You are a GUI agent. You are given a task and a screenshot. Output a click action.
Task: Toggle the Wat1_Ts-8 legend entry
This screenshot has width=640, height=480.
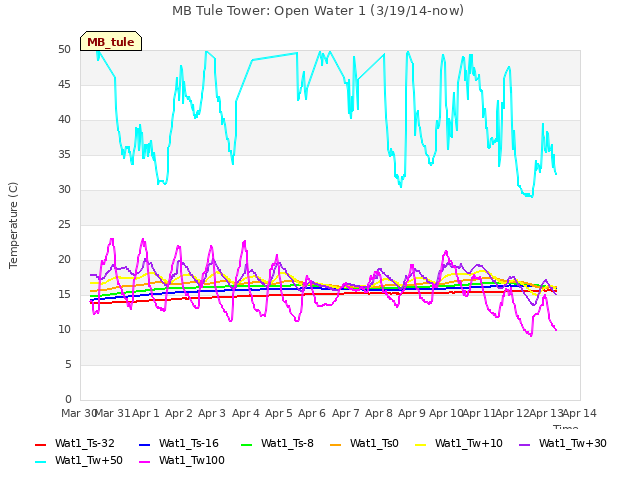pyautogui.click(x=277, y=443)
